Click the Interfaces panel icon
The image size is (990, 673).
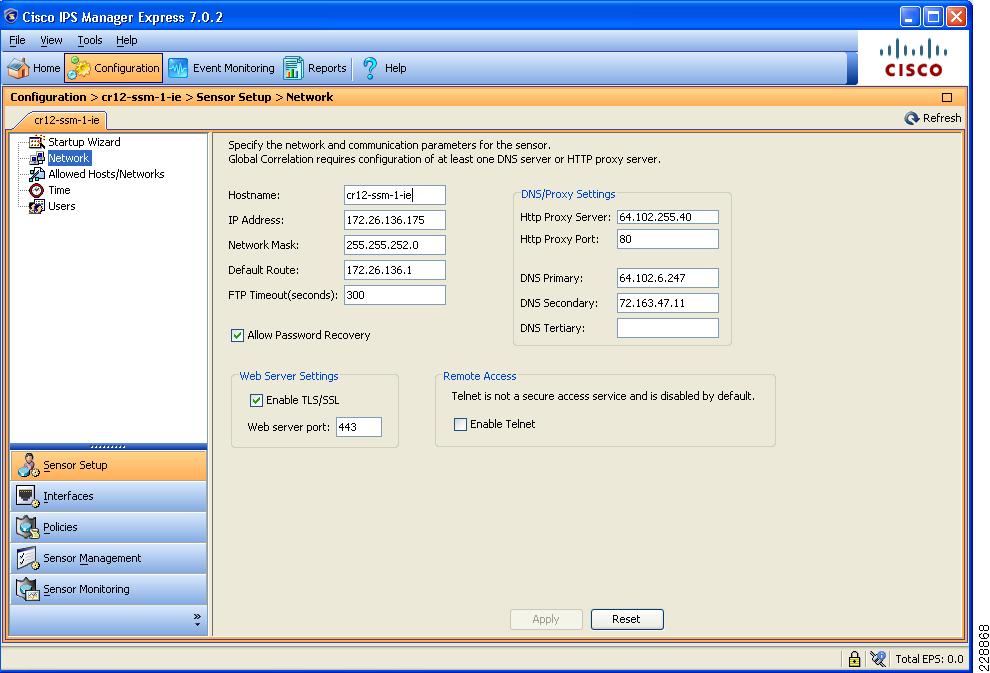coord(28,496)
